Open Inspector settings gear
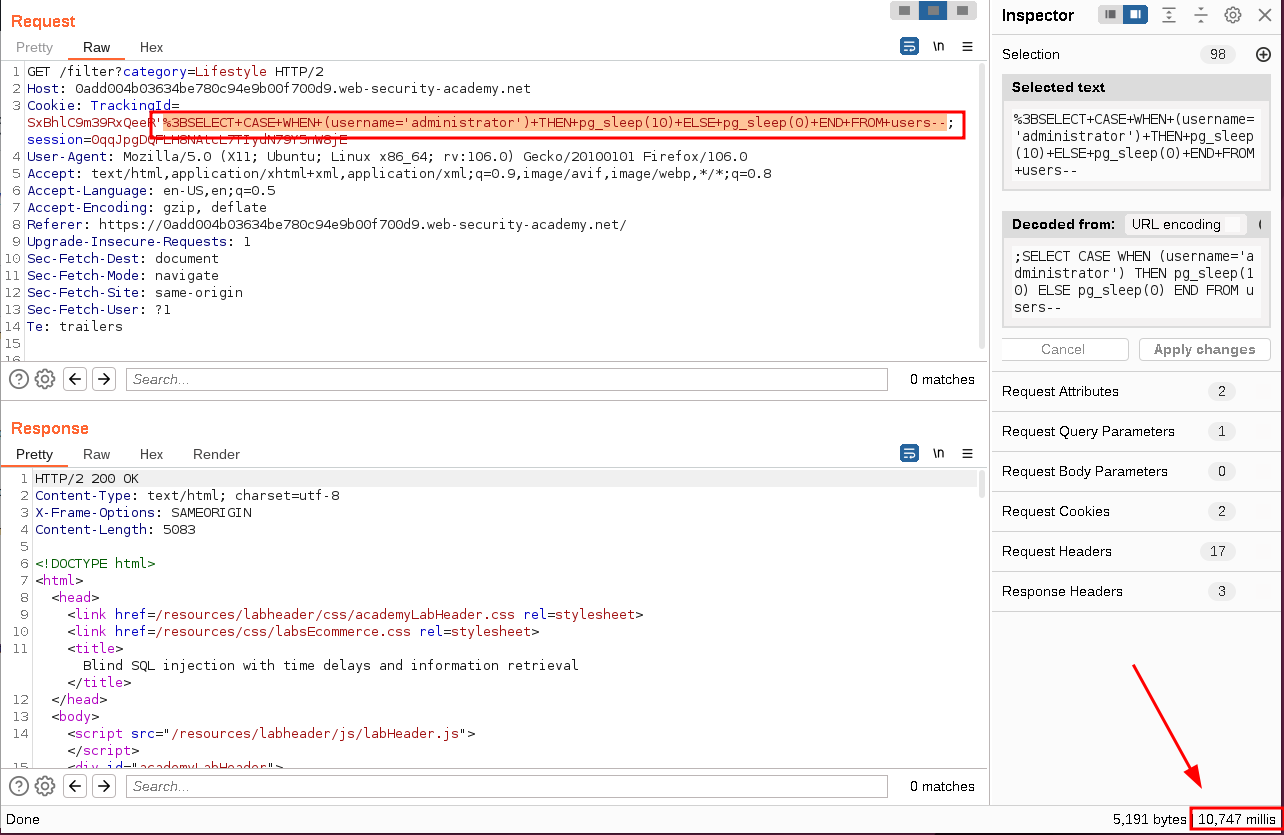The image size is (1284, 835). pyautogui.click(x=1233, y=15)
